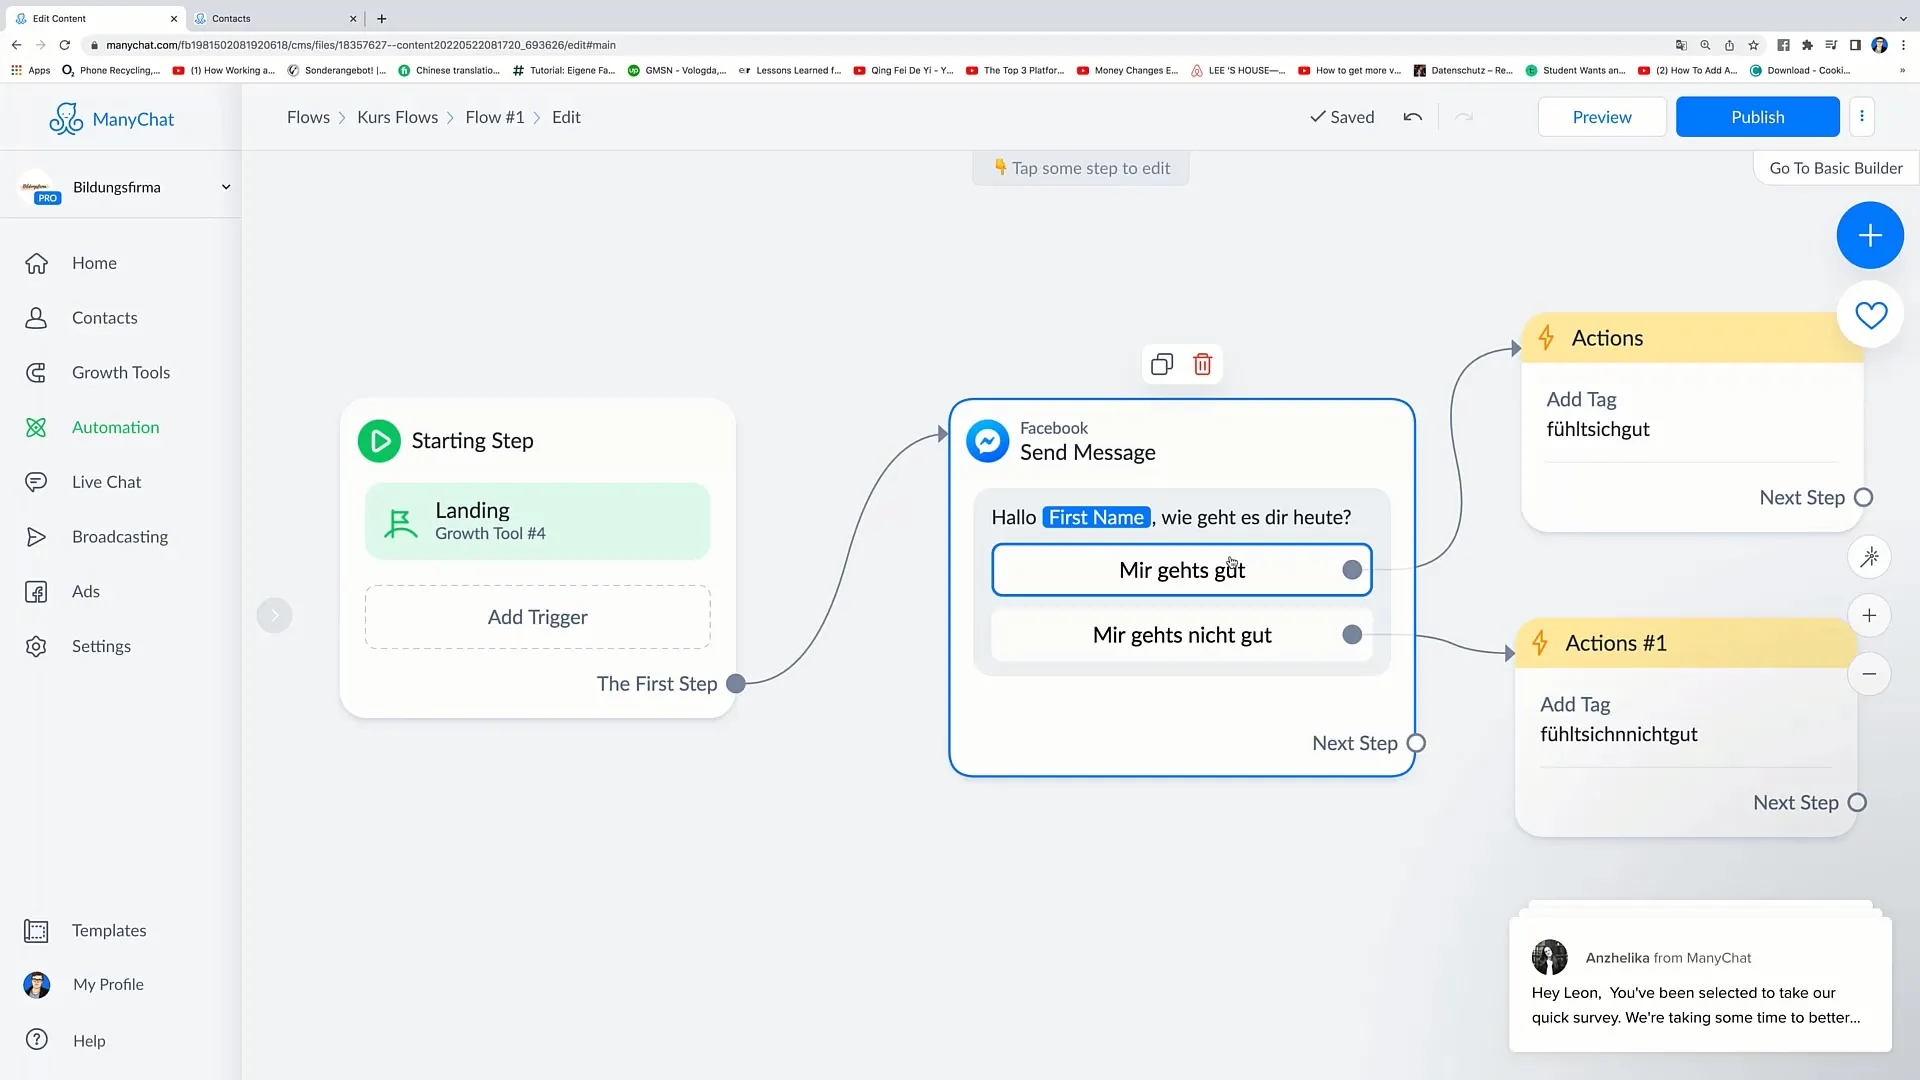Click the Landing Growth Tool trigger
Image resolution: width=1920 pixels, height=1080 pixels.
pyautogui.click(x=537, y=520)
